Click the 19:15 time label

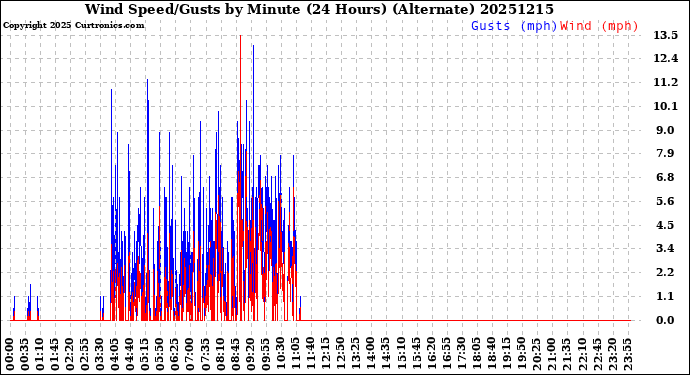(506, 355)
